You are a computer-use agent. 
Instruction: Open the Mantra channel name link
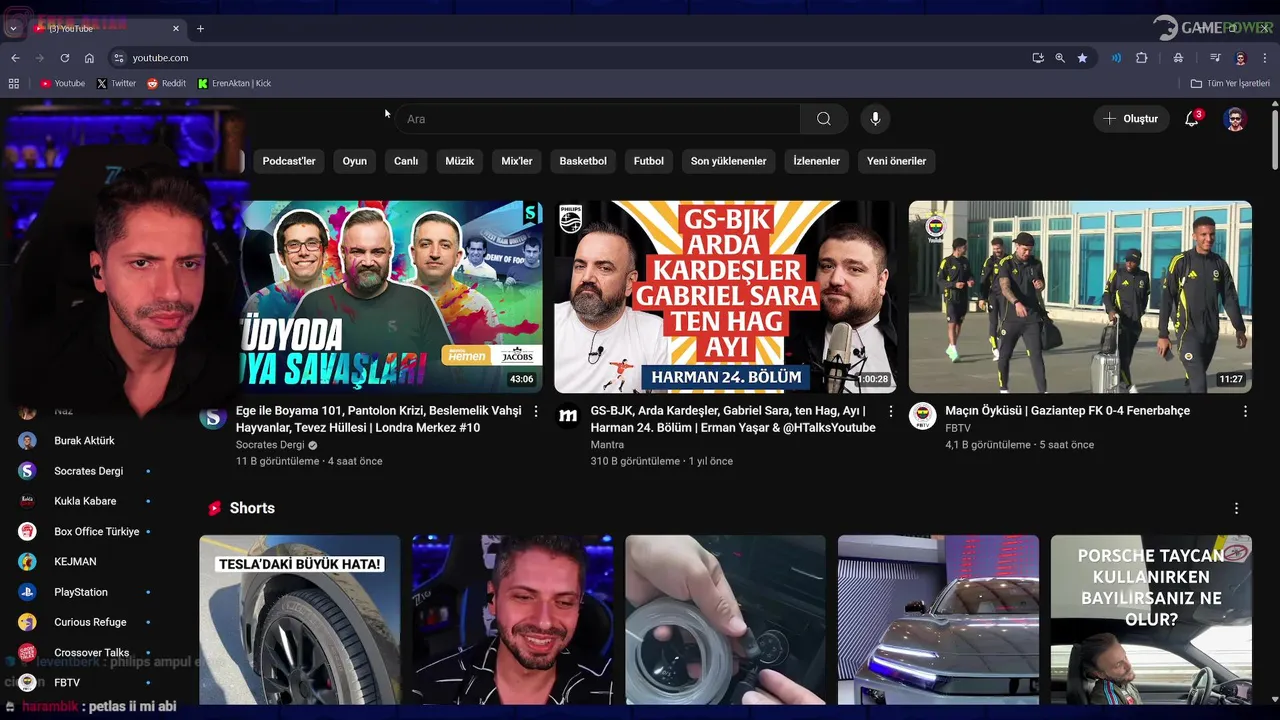tap(607, 445)
